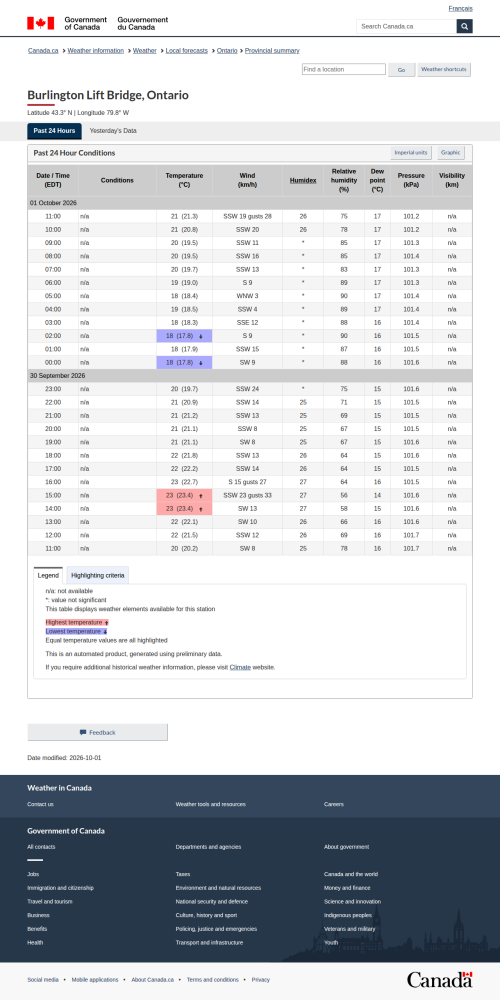Click the 30 September 2026 date row

tap(250, 376)
